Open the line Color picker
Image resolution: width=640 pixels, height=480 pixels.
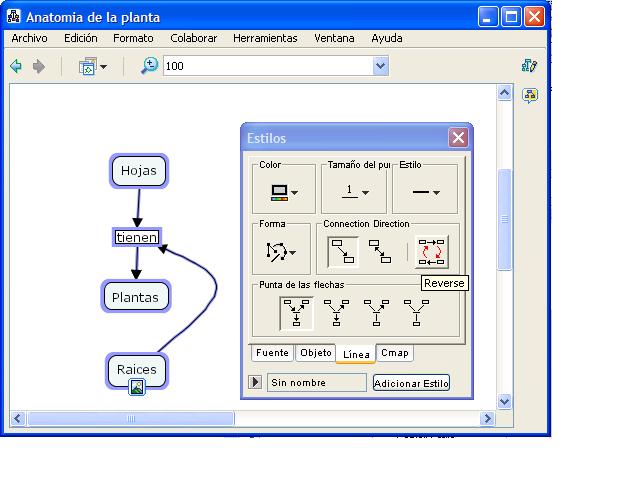pos(283,191)
